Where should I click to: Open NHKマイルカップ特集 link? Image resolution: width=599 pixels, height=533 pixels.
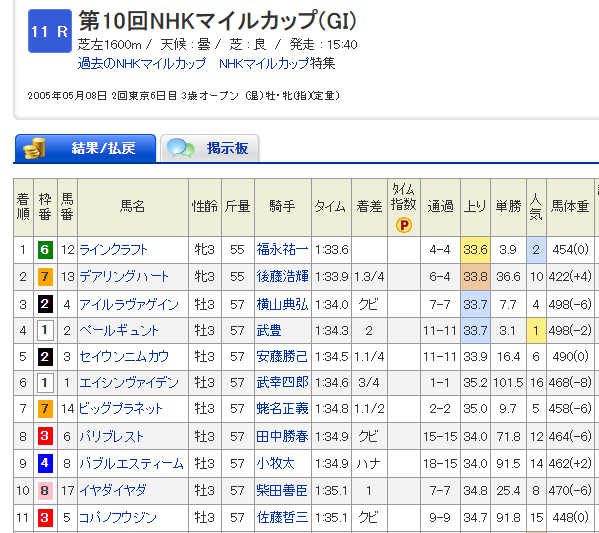[x=277, y=63]
